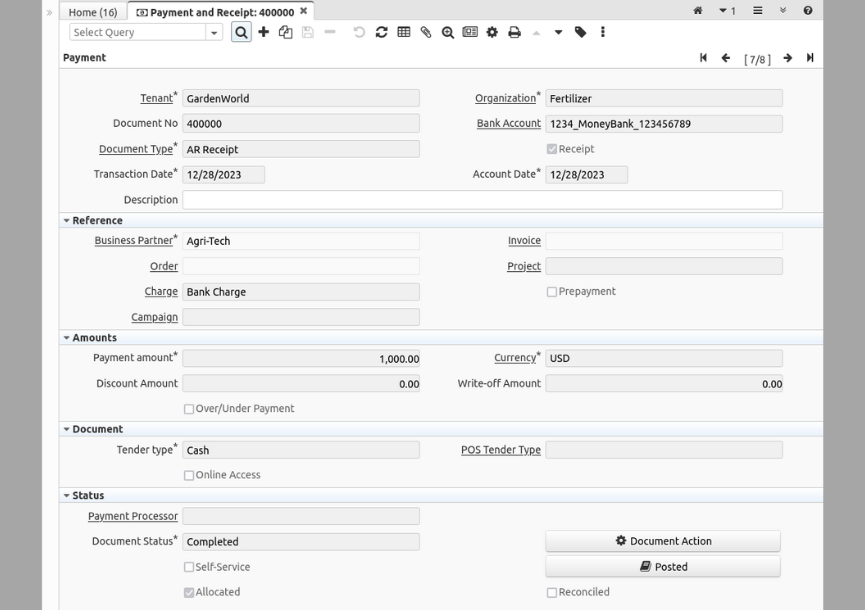Open the Report icon in toolbar
865x610 pixels.
pos(470,32)
